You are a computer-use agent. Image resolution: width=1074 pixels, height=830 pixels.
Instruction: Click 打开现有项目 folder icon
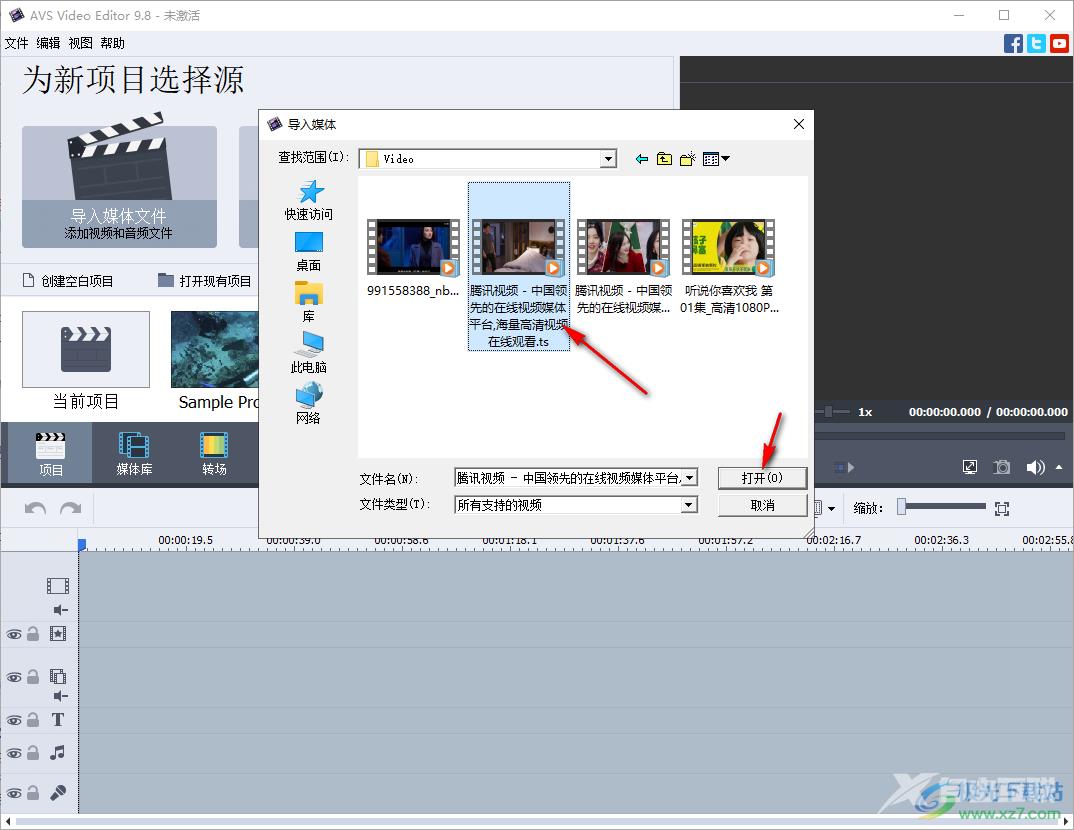coord(166,281)
